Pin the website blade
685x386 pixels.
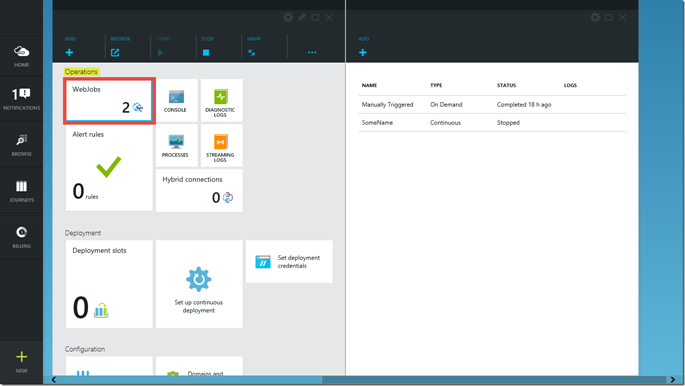(x=302, y=17)
